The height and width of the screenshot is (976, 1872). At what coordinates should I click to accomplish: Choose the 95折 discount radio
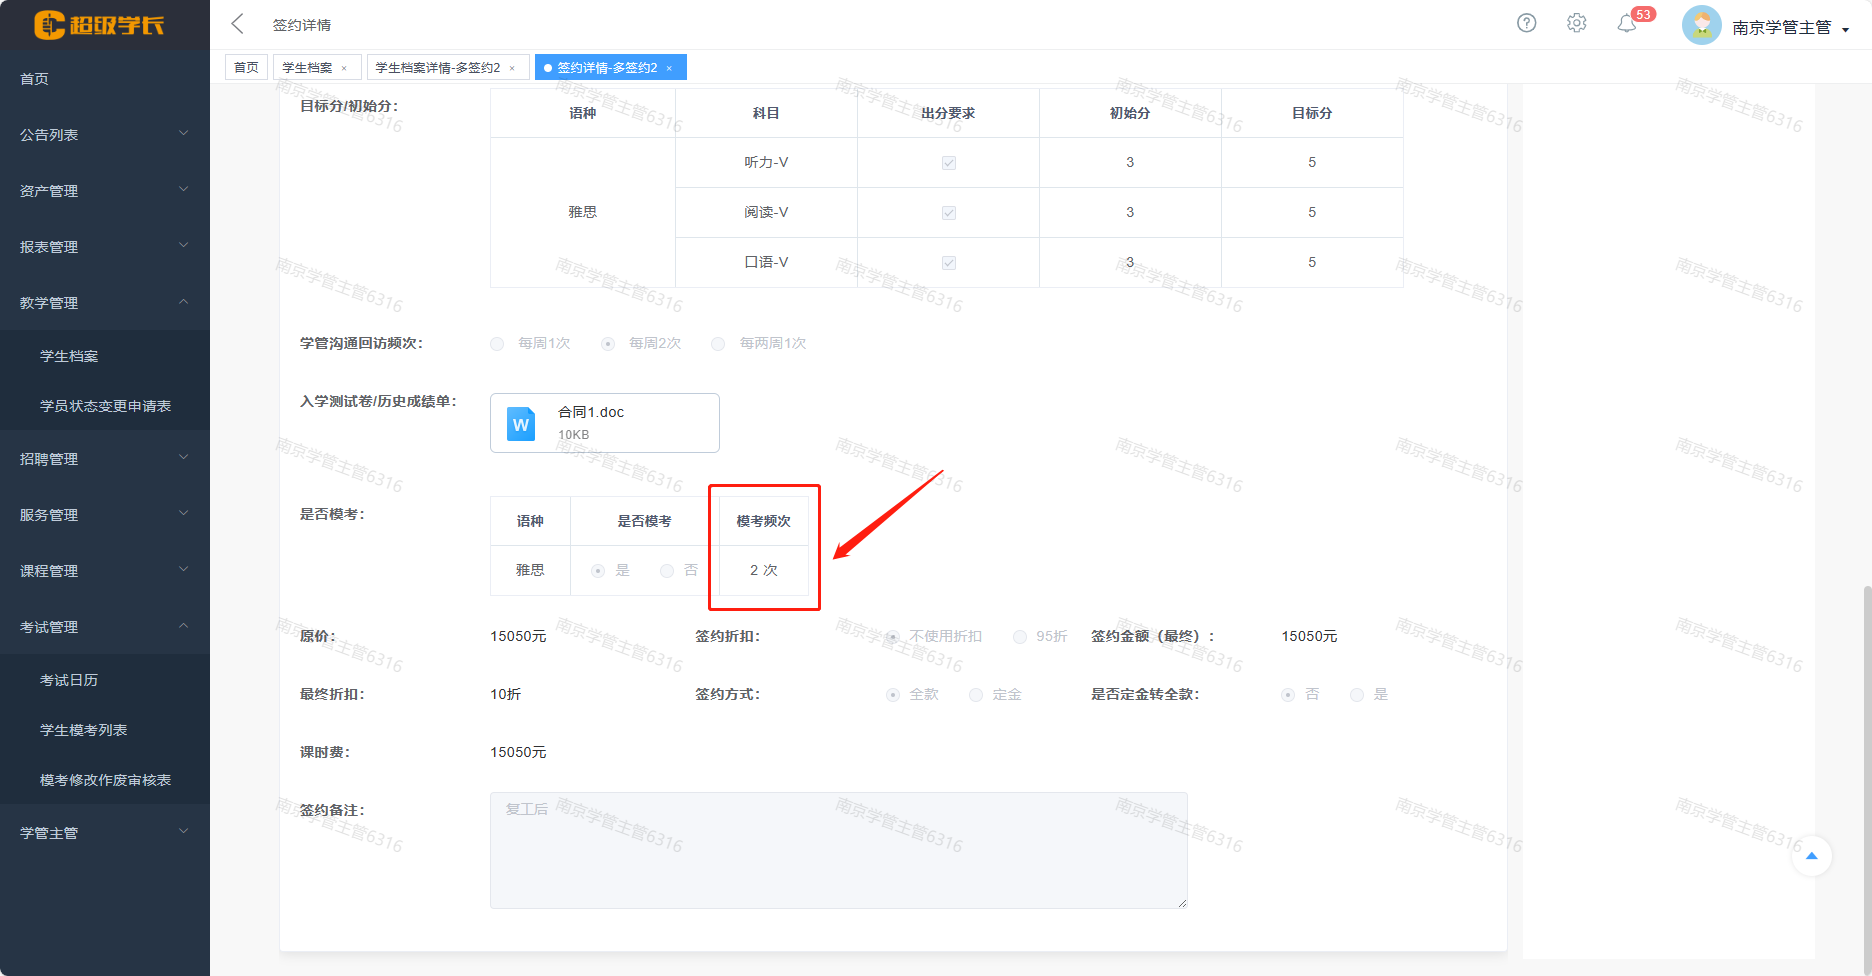[x=1019, y=637]
